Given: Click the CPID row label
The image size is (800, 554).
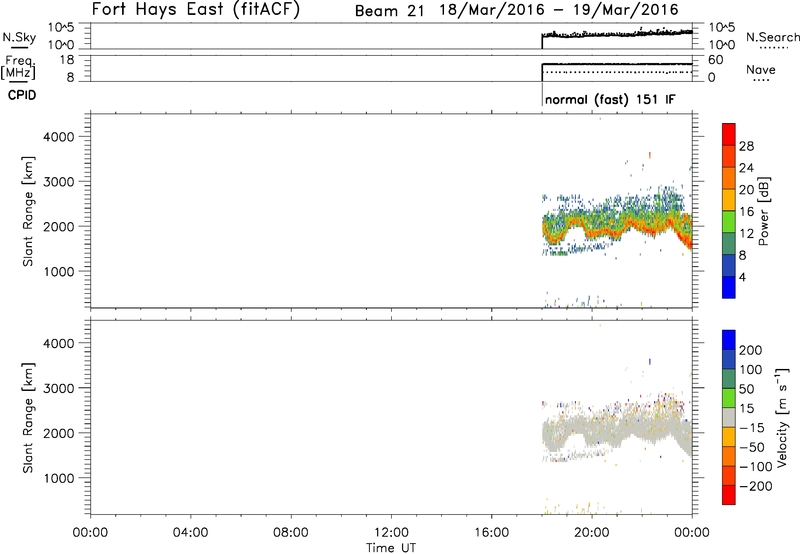Looking at the screenshot, I should click(x=22, y=95).
